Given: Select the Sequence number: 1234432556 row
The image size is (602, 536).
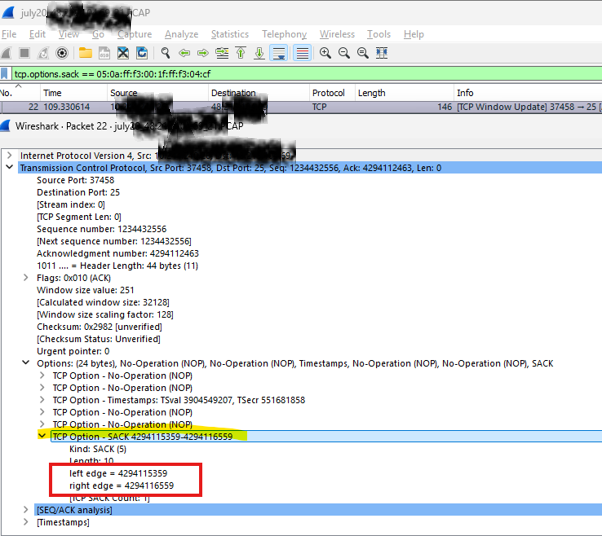Looking at the screenshot, I should (x=101, y=229).
